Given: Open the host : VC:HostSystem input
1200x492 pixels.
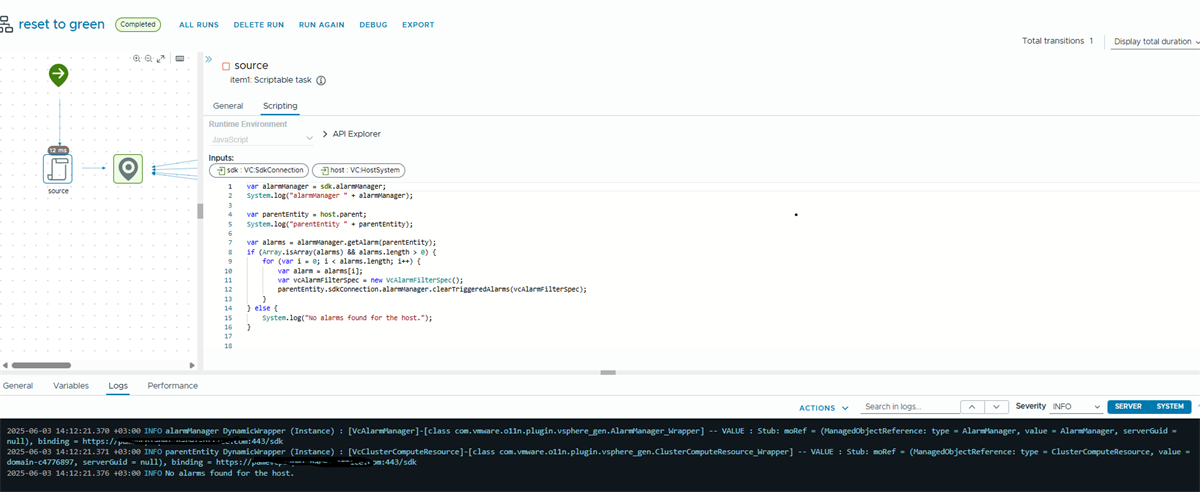Looking at the screenshot, I should pos(358,171).
